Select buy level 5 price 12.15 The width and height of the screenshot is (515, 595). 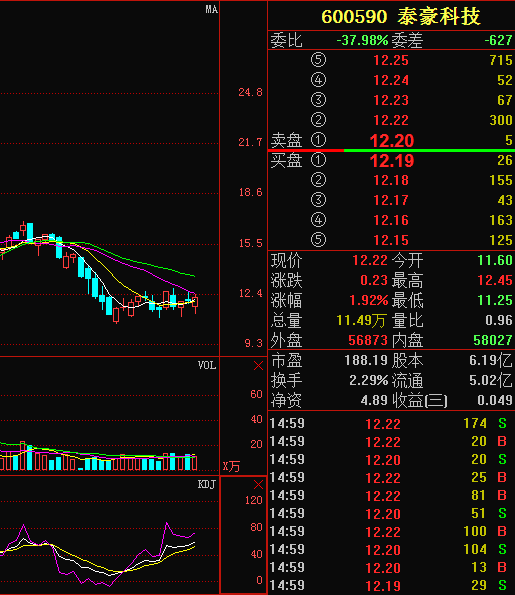click(391, 240)
